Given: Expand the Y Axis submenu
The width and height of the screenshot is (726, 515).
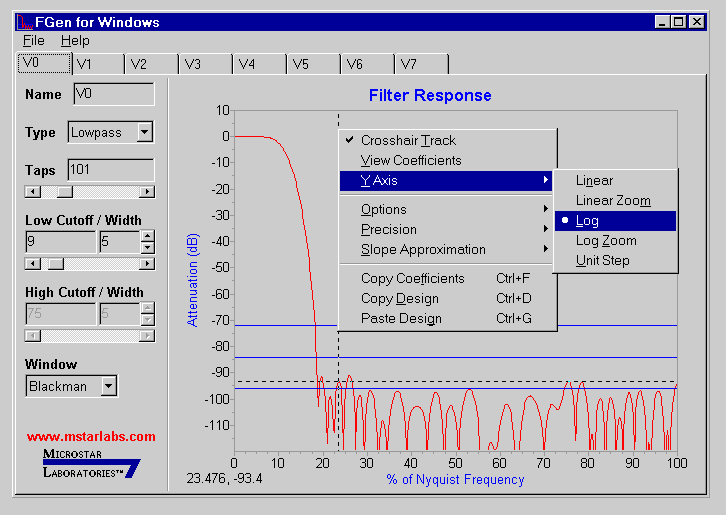Looking at the screenshot, I should tap(447, 181).
